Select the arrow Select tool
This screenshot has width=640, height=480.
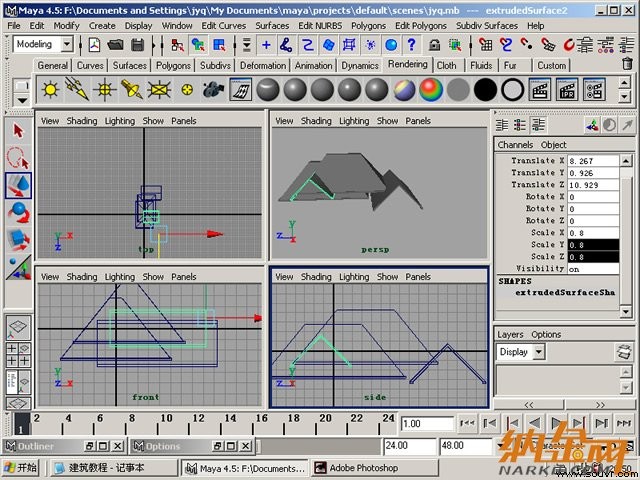coord(18,131)
